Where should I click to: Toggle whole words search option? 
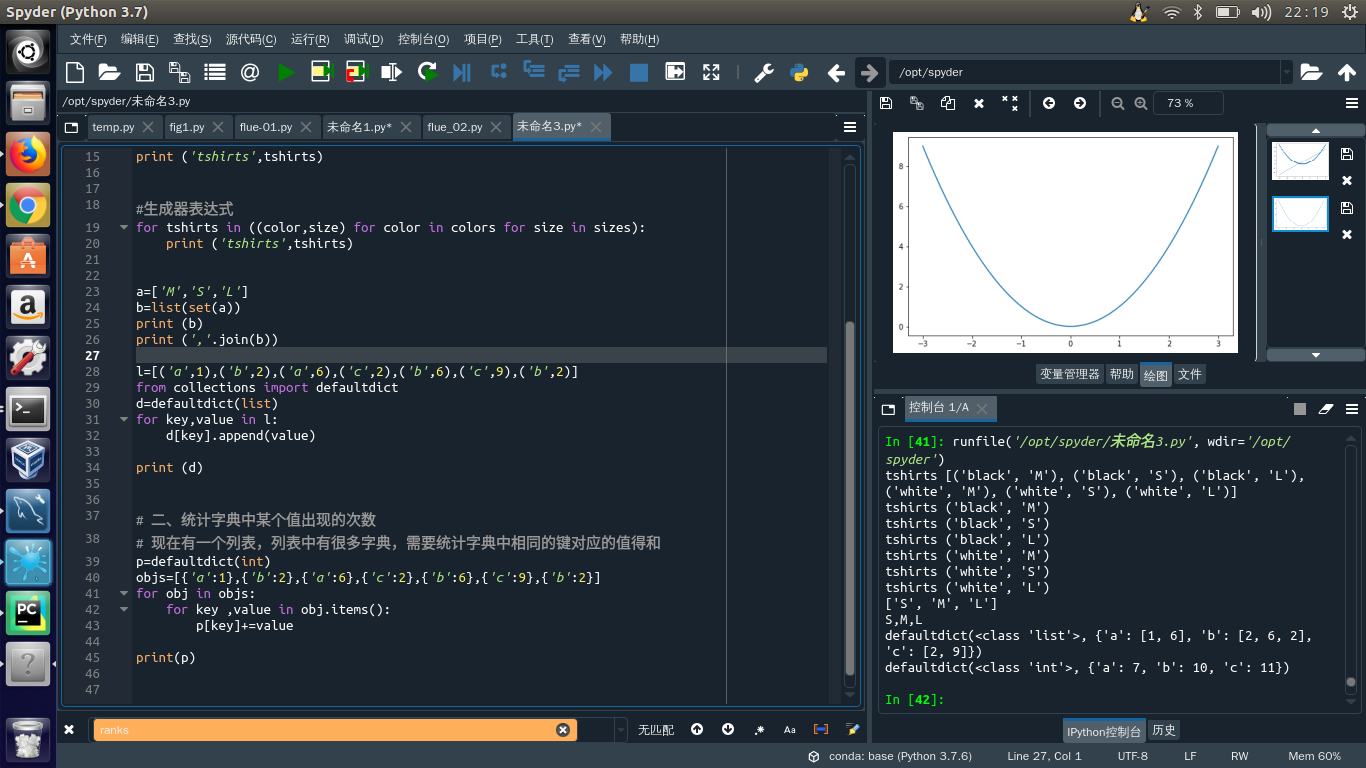[x=821, y=730]
